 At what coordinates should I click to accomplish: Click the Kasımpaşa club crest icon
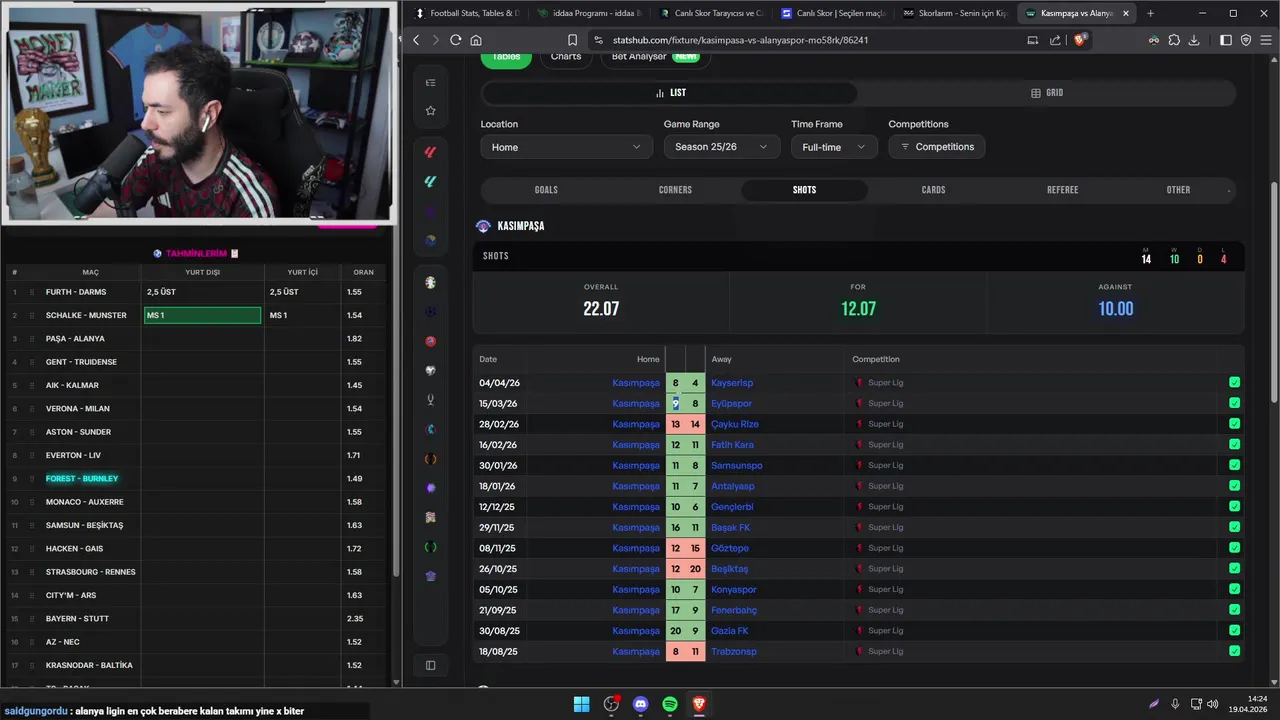click(x=483, y=226)
